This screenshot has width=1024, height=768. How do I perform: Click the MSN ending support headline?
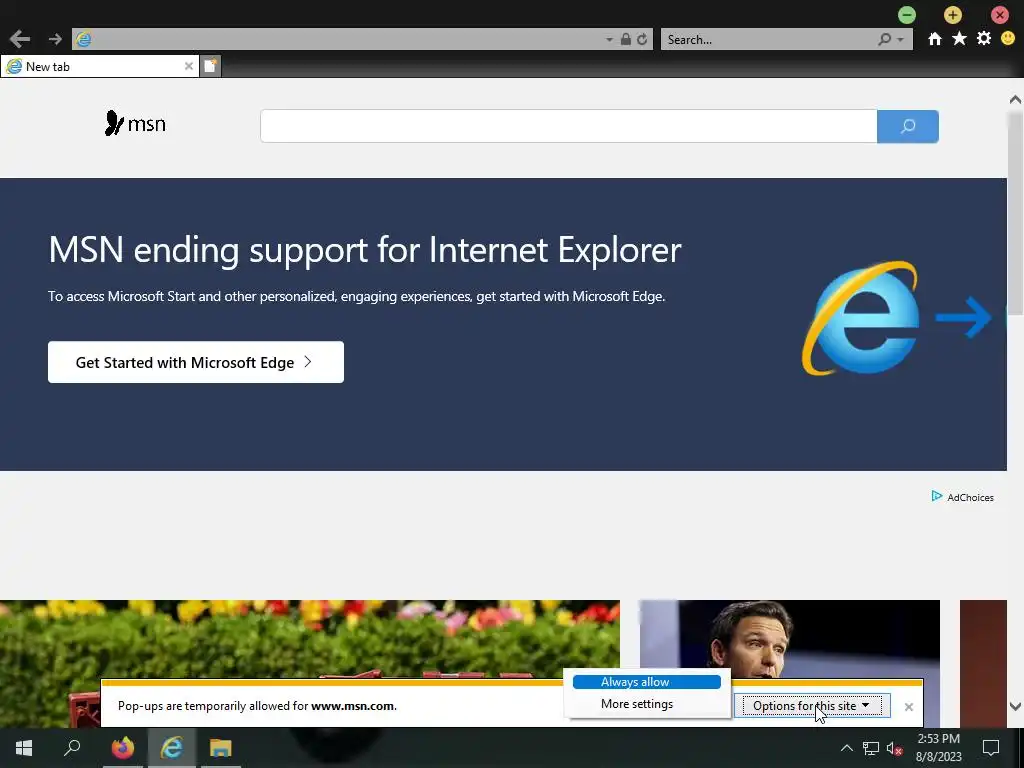click(x=365, y=250)
